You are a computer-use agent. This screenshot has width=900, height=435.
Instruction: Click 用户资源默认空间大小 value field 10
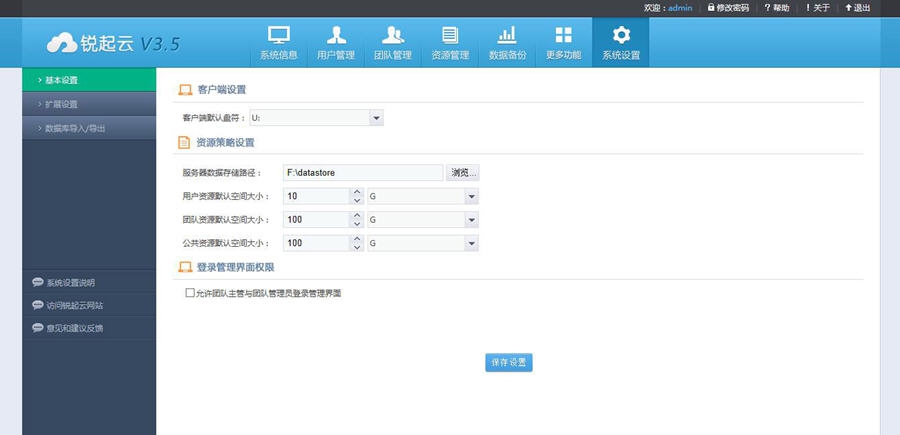click(316, 196)
